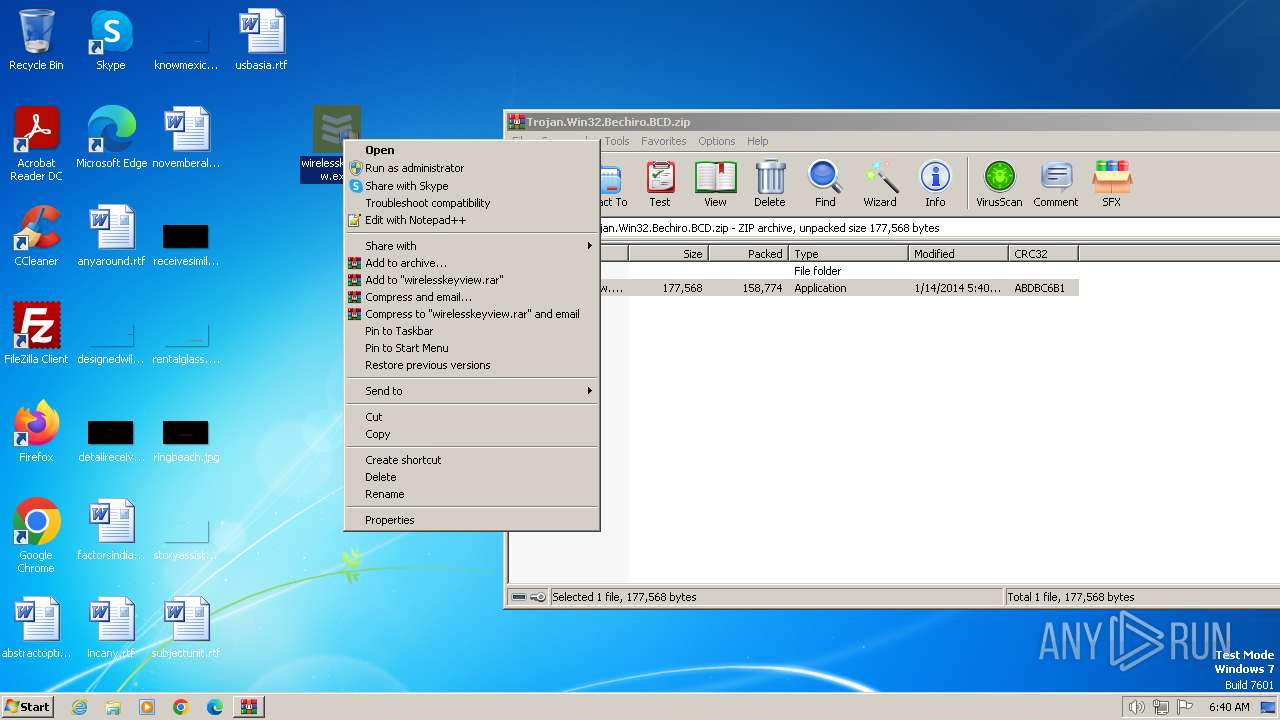This screenshot has width=1280, height=720.
Task: Choose Restore previous versions
Action: click(471, 365)
